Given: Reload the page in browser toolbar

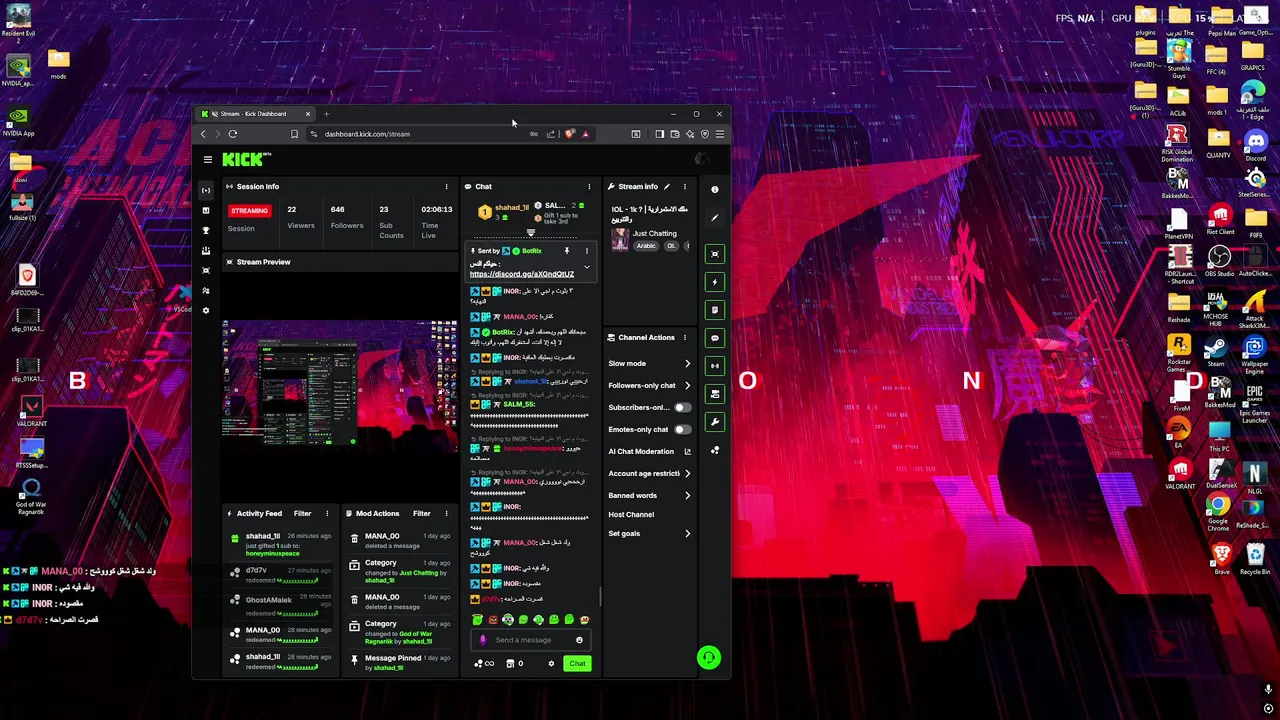Looking at the screenshot, I should point(233,134).
